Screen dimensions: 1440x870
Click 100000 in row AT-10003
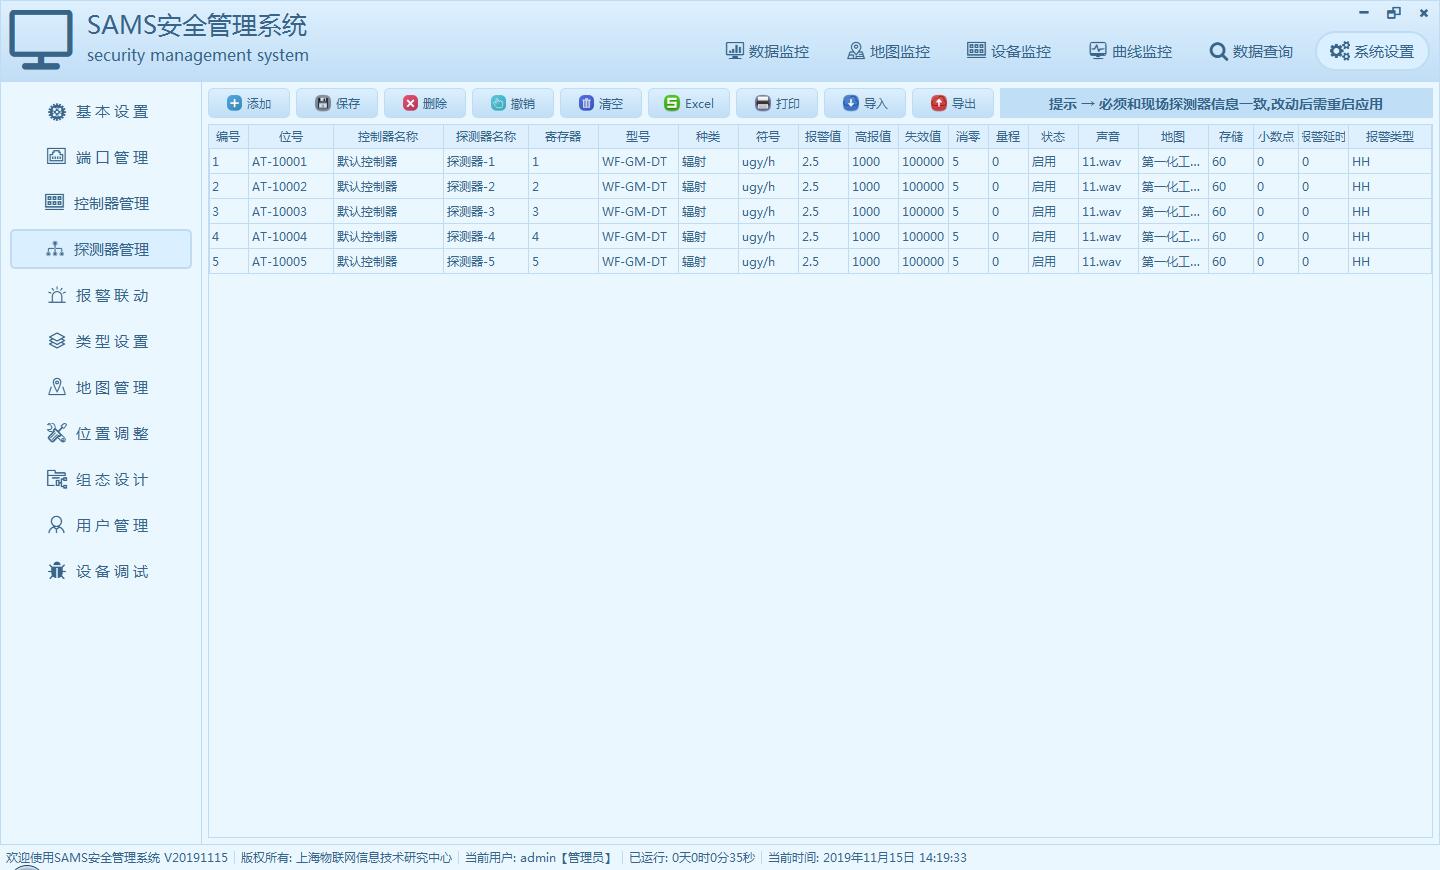coord(923,211)
